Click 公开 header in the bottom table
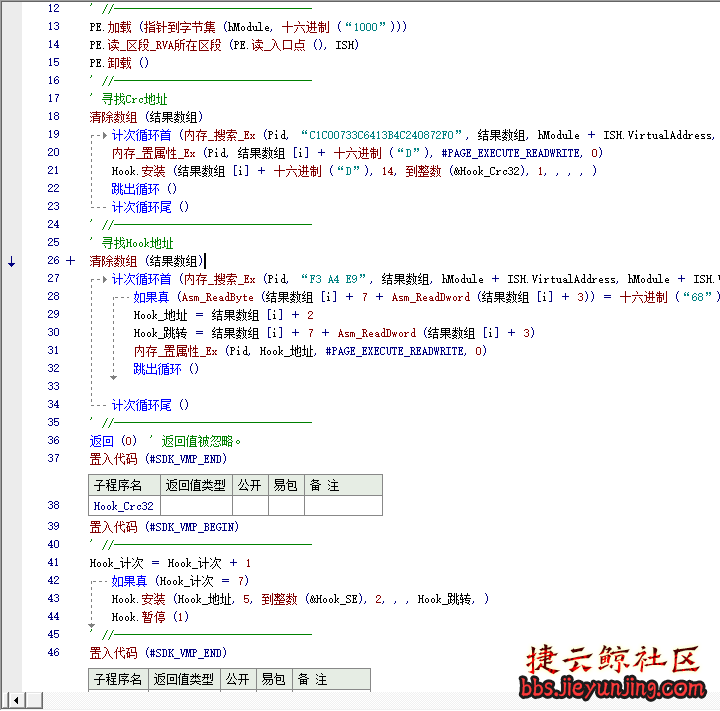 (238, 679)
